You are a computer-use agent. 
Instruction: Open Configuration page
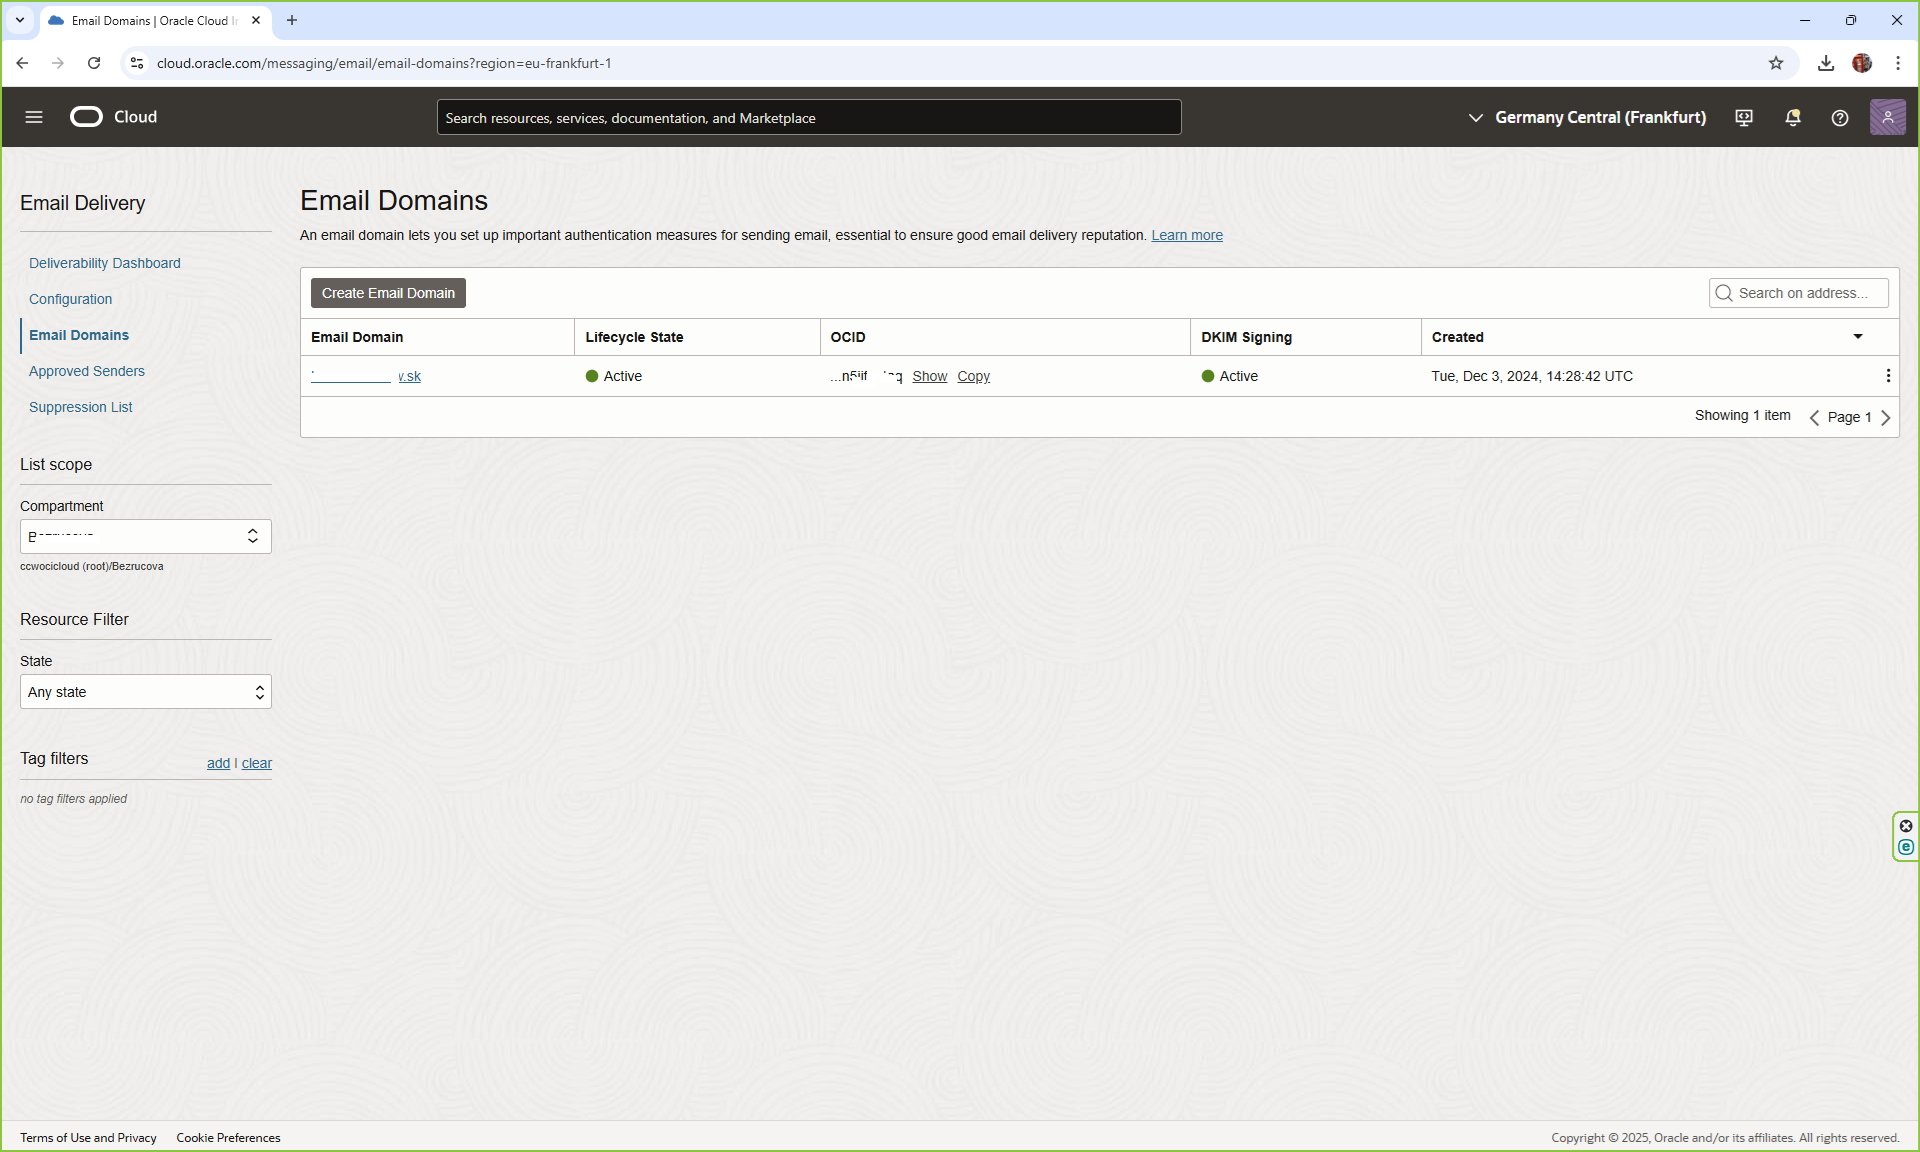click(x=70, y=299)
